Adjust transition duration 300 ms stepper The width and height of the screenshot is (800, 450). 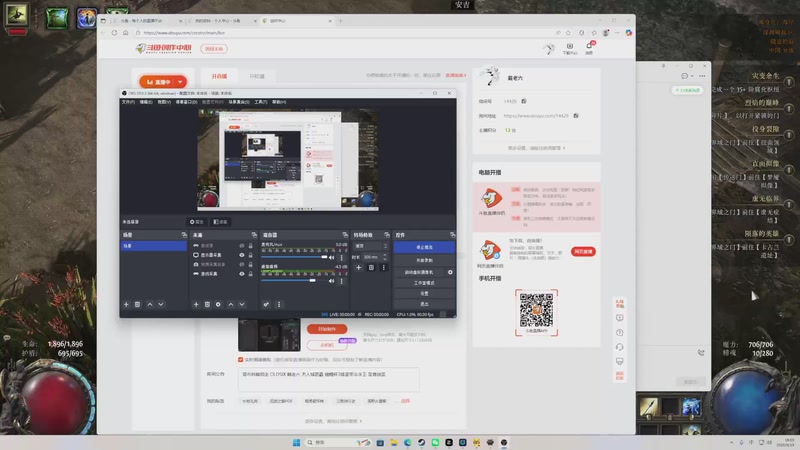(385, 257)
